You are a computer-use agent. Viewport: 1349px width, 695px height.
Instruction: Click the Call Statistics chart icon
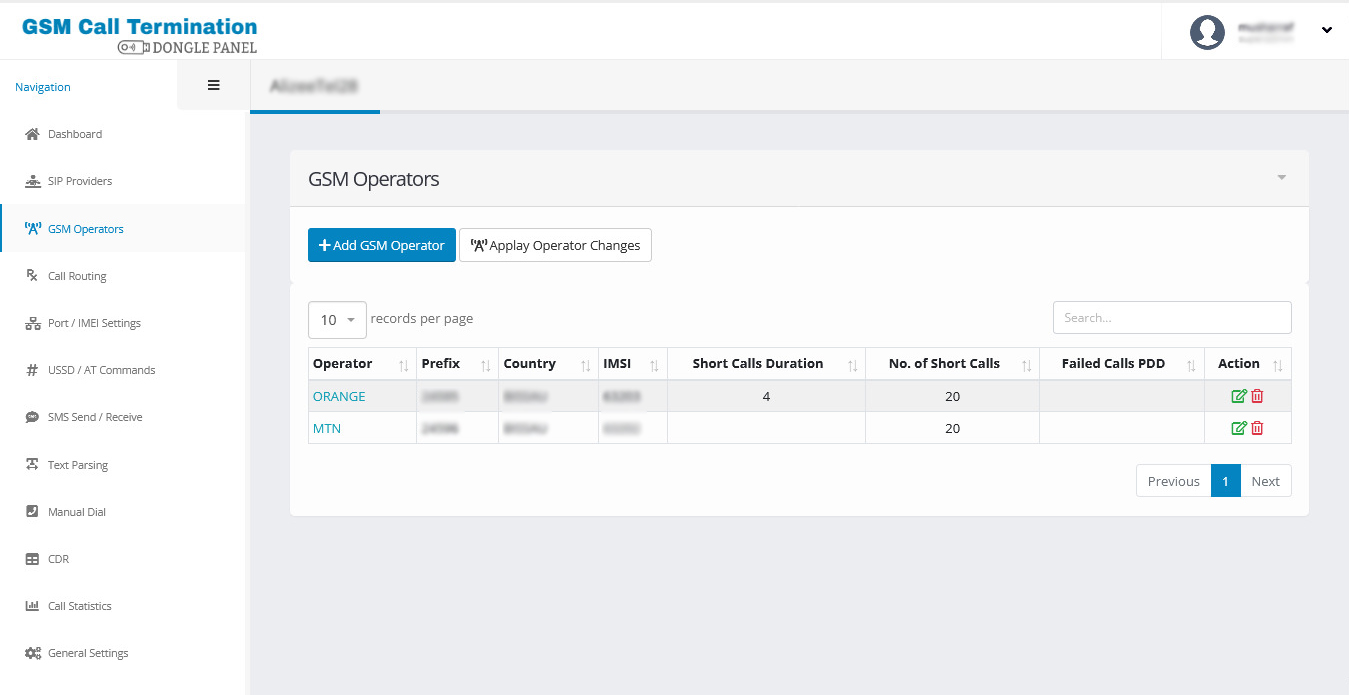tap(32, 606)
